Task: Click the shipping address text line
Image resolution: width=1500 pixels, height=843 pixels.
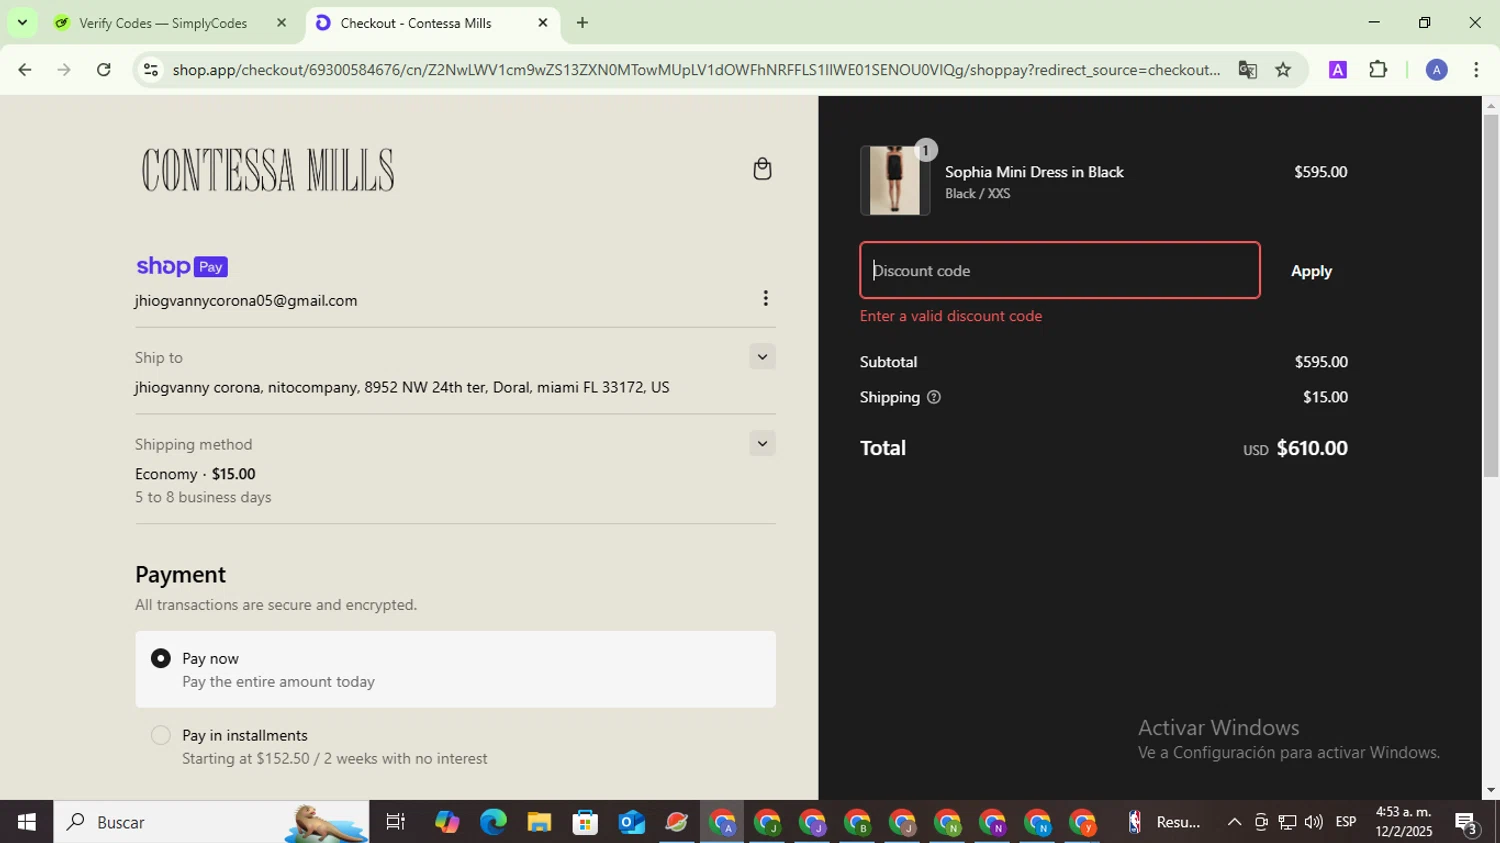Action: (402, 388)
